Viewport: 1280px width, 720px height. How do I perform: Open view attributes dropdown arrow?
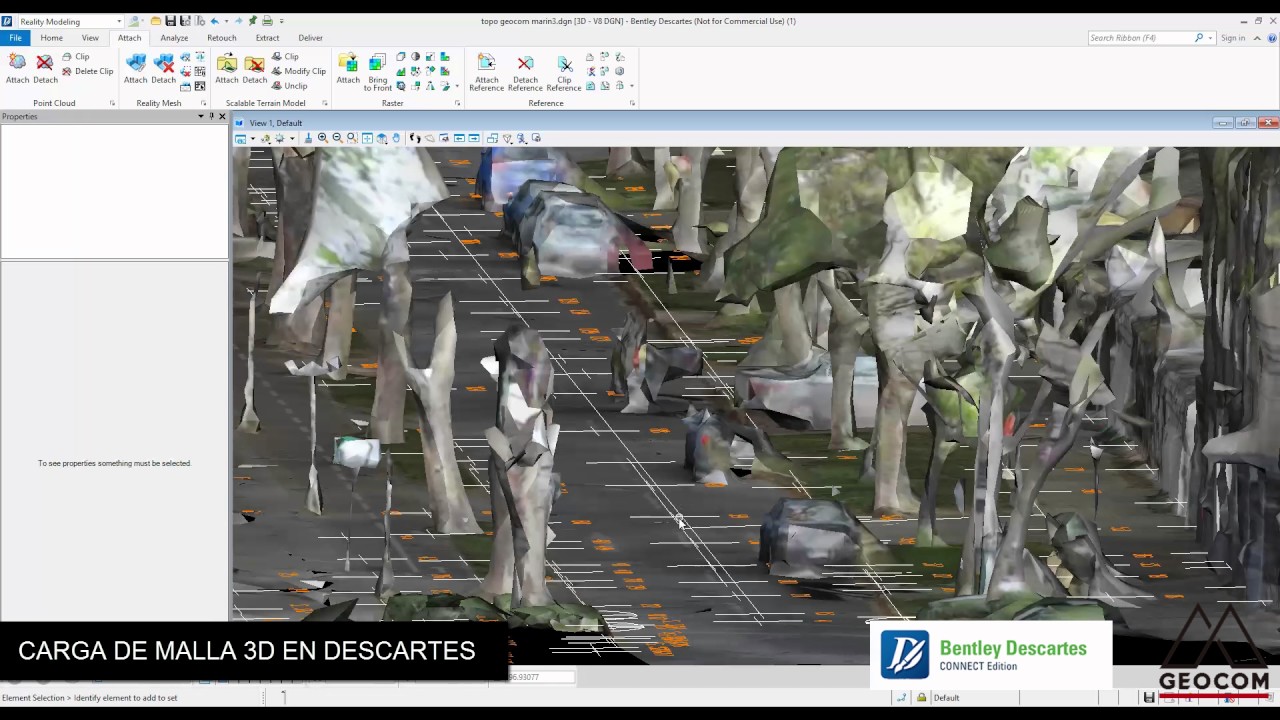click(x=252, y=138)
